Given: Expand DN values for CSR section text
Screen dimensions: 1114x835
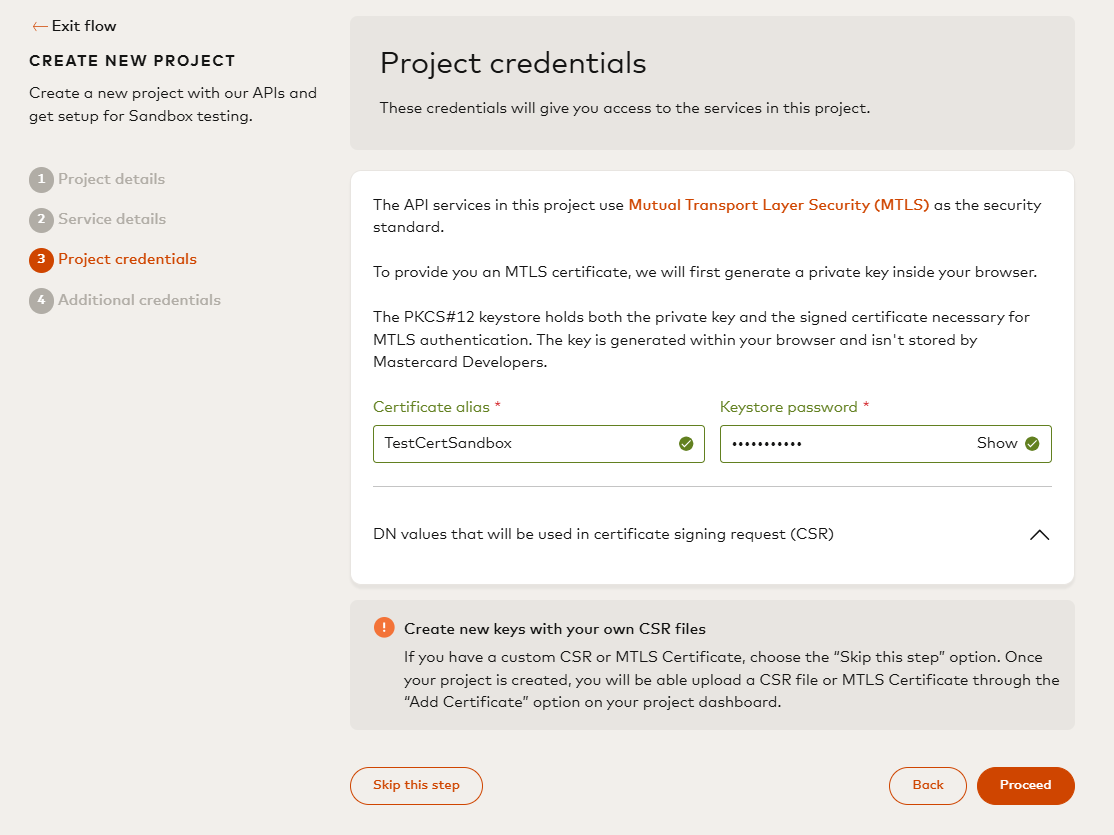Looking at the screenshot, I should coord(603,534).
